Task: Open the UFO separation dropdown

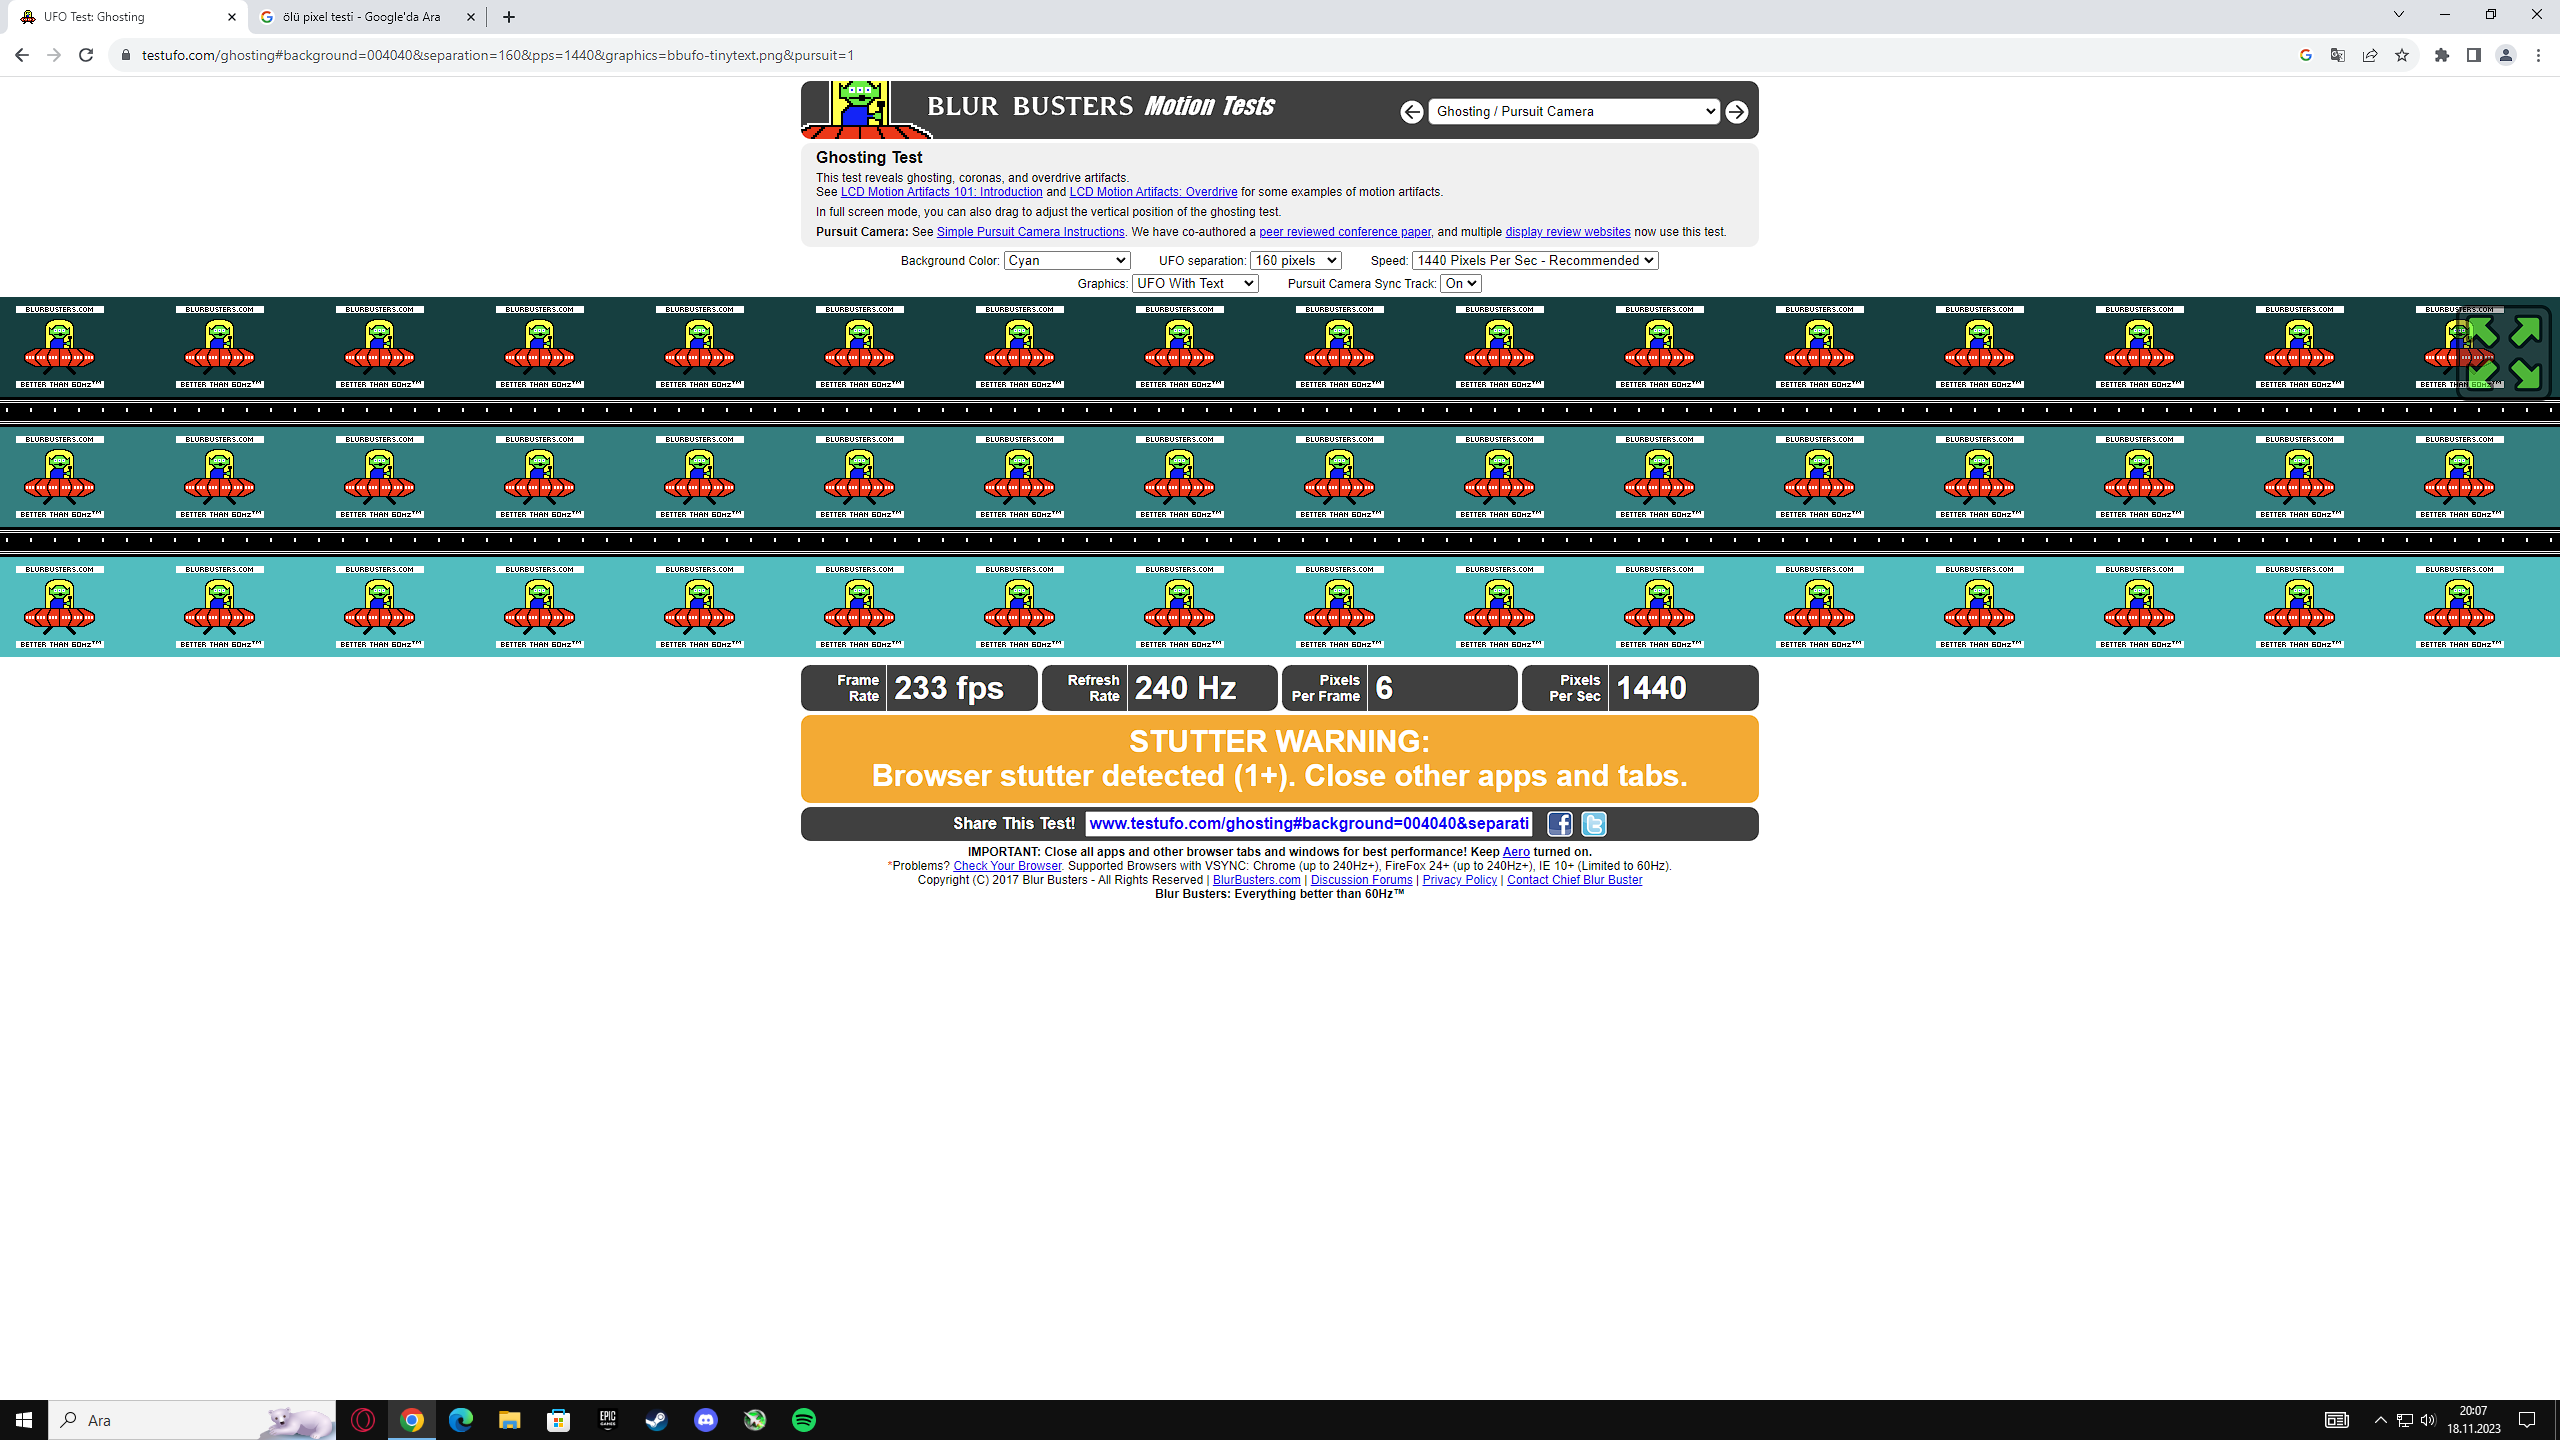Action: (1295, 260)
